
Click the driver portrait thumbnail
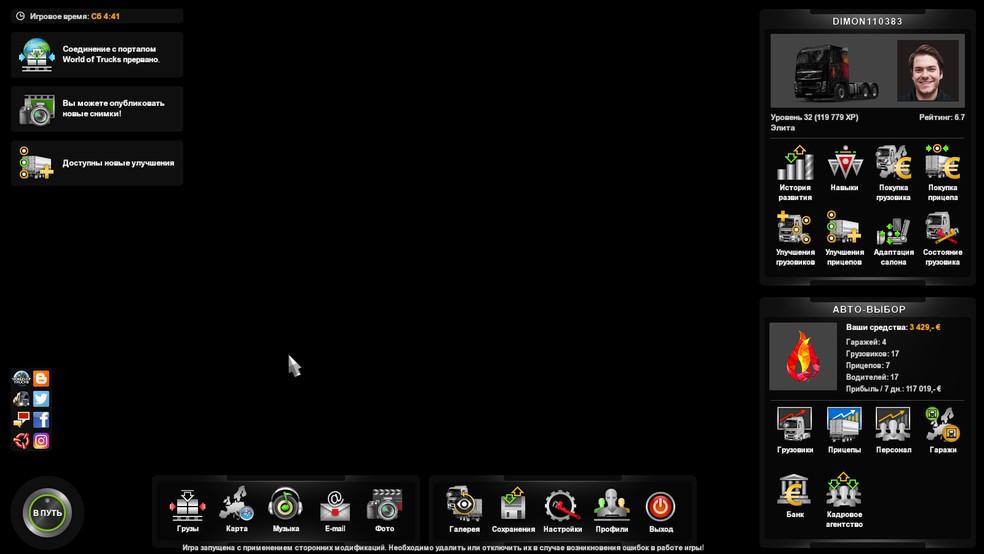(x=927, y=70)
